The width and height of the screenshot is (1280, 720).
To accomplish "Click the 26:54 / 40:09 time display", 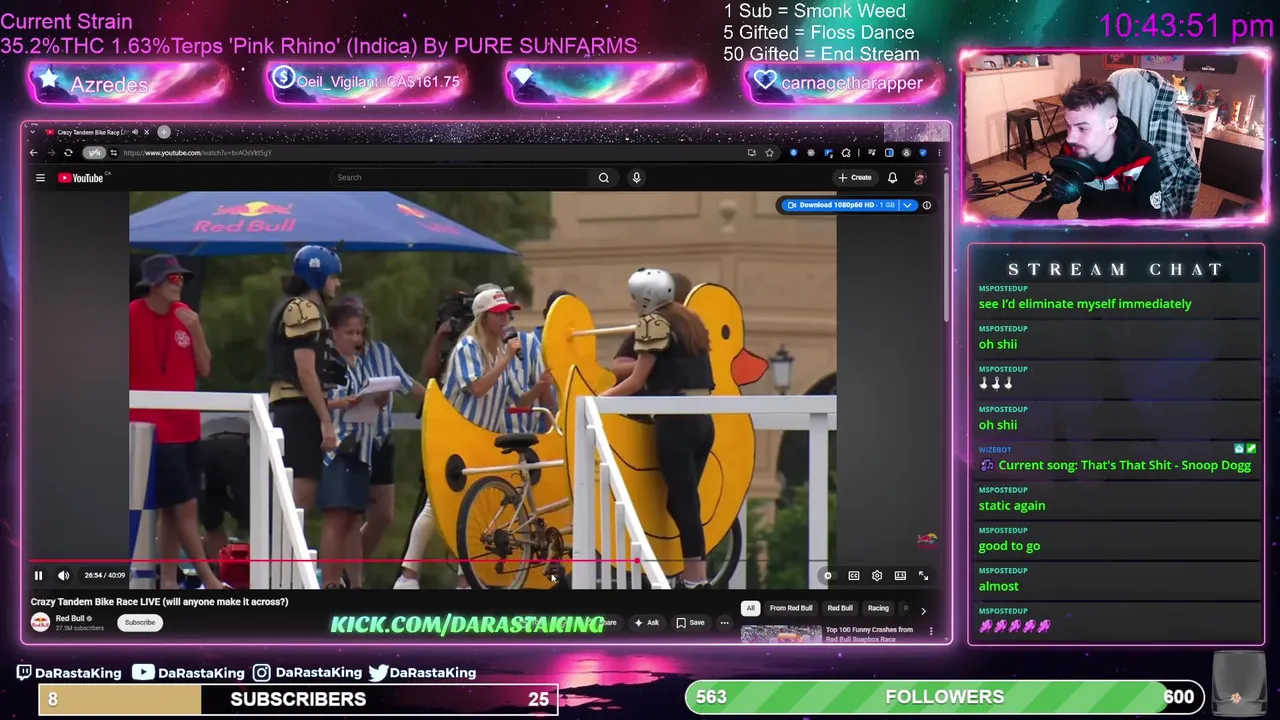I will (105, 575).
